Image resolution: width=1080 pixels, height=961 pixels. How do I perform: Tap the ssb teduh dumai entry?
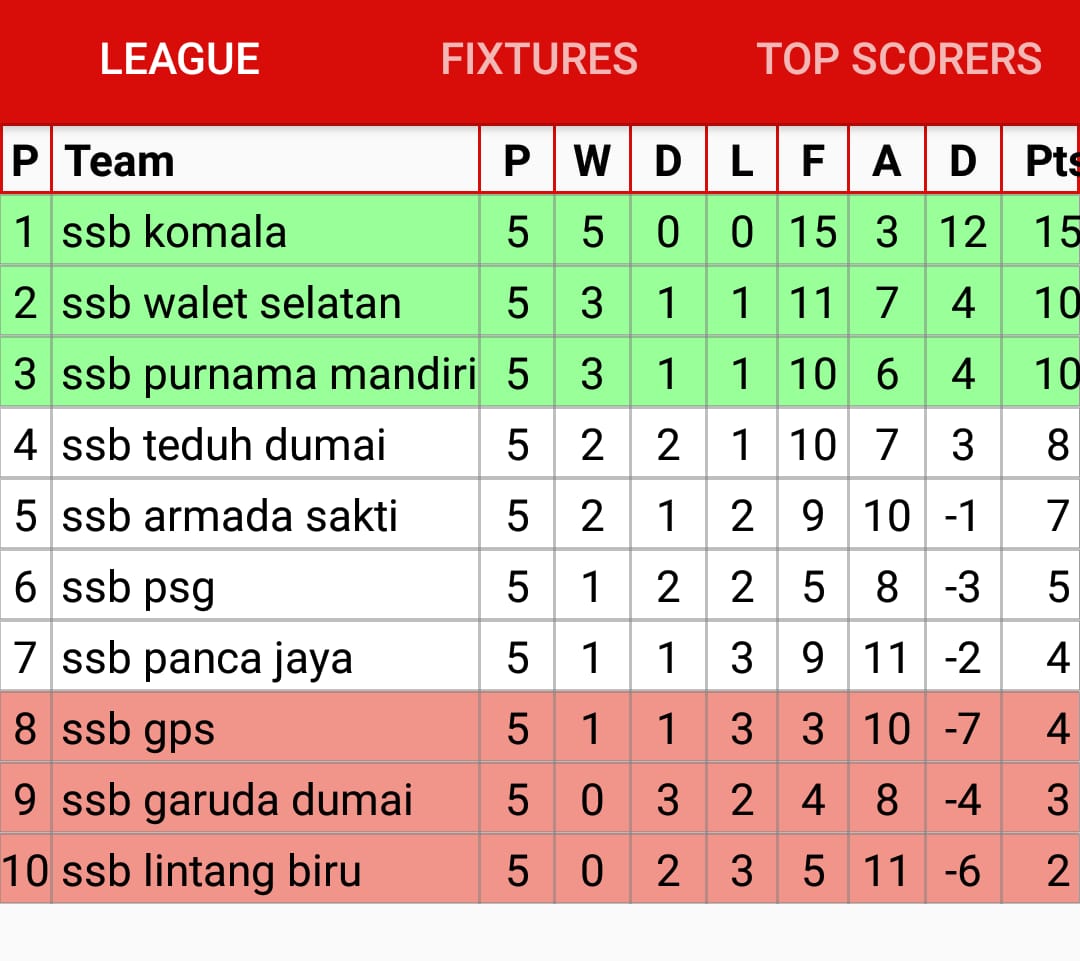224,445
